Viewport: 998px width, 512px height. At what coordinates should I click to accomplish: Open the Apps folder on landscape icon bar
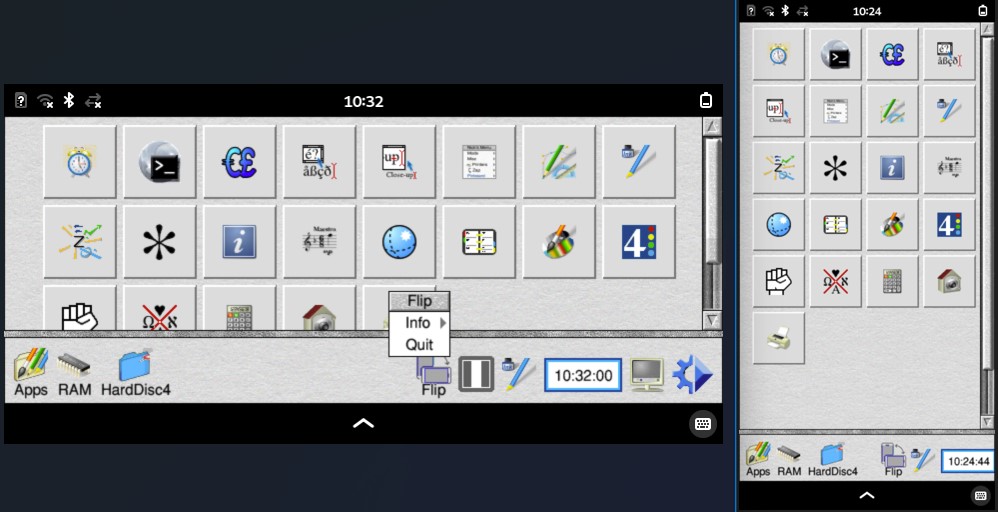tap(31, 373)
